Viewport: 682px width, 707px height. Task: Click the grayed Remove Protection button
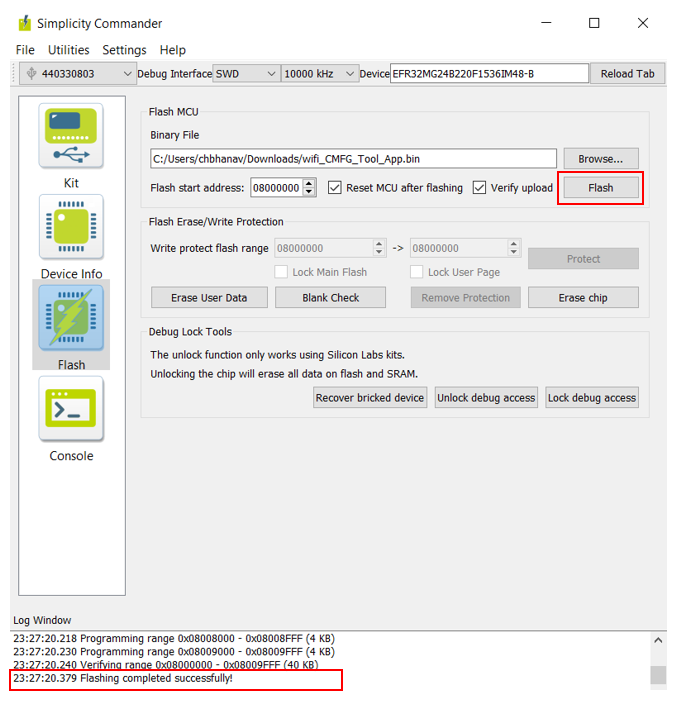point(465,298)
